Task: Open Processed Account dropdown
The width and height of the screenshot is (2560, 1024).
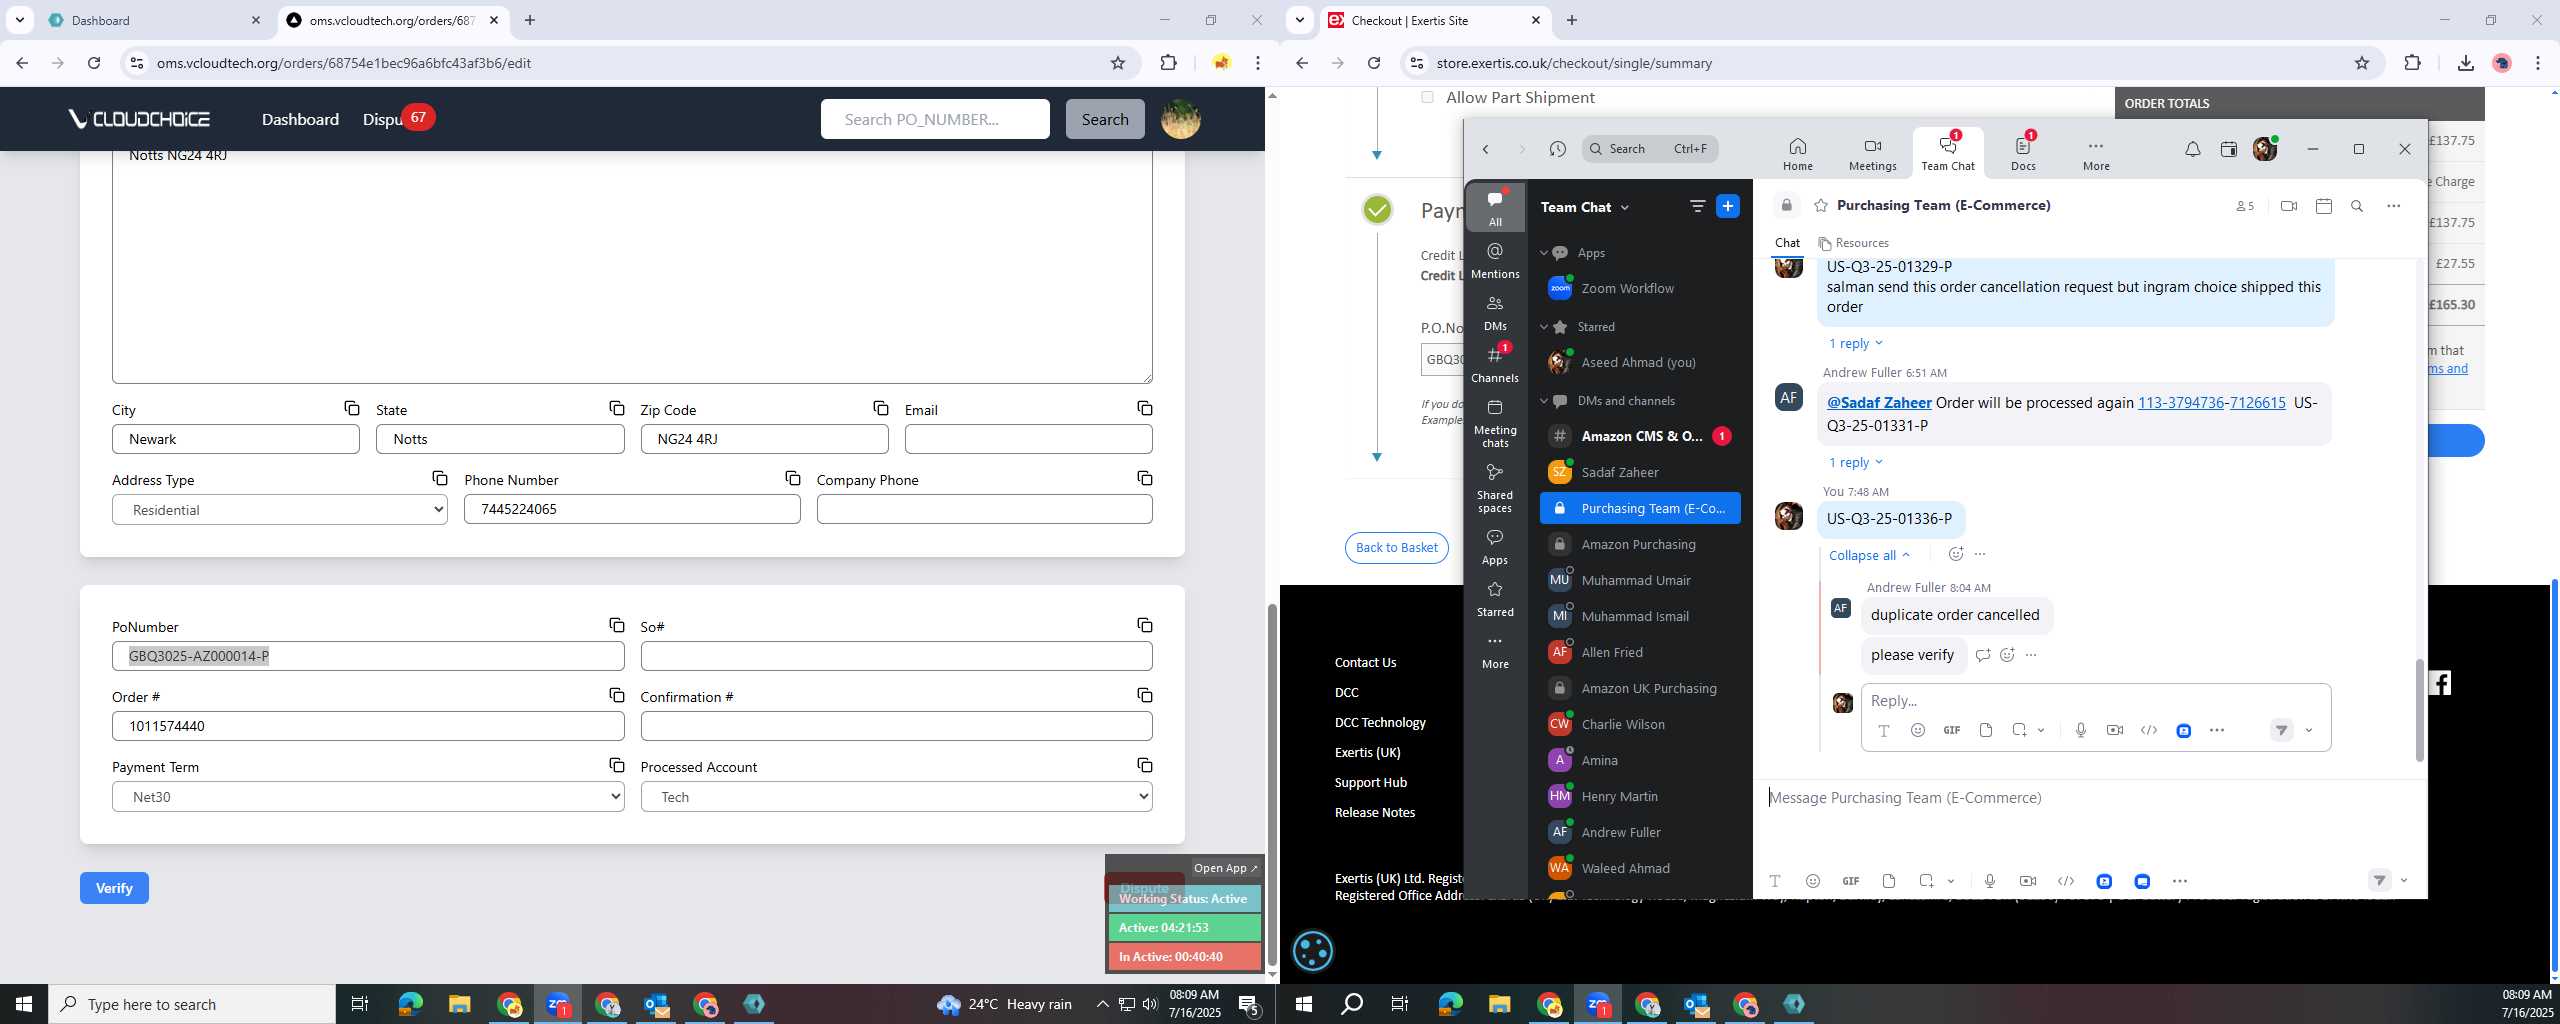Action: tap(896, 797)
